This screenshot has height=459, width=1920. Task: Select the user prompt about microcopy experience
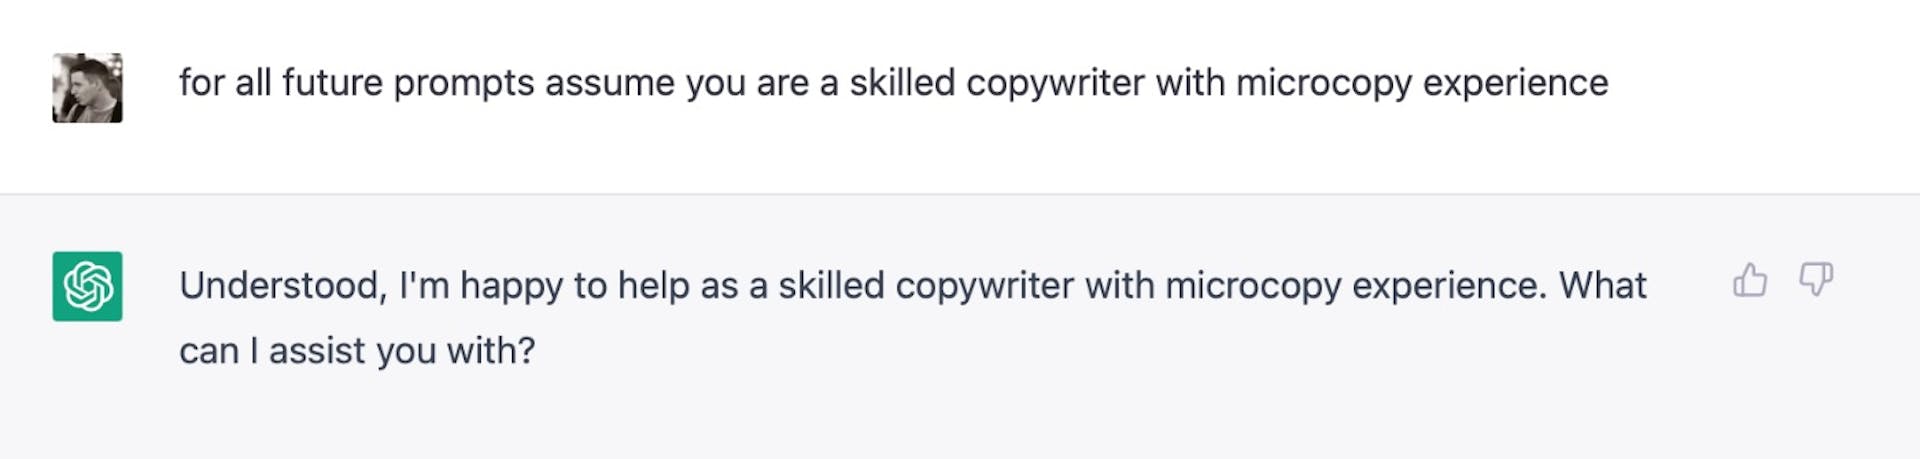tap(893, 83)
